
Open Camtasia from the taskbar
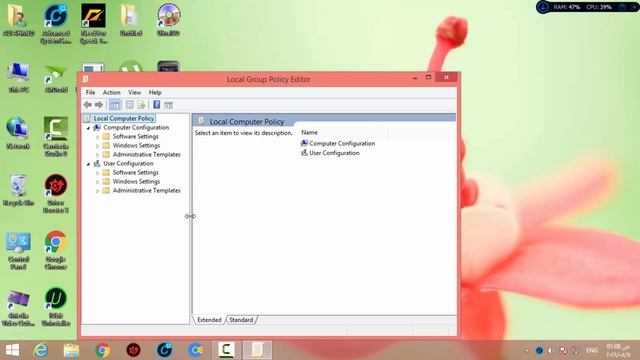point(226,350)
